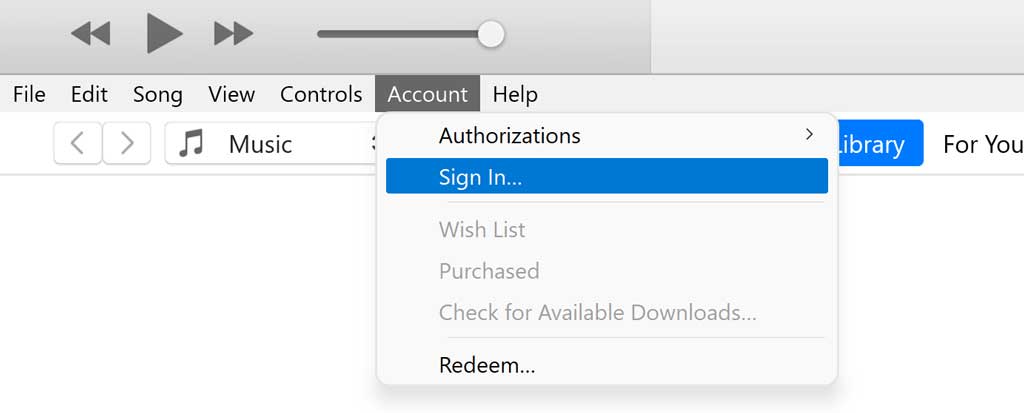Skip ahead with the fast-forward icon
The width and height of the screenshot is (1024, 413).
point(233,33)
